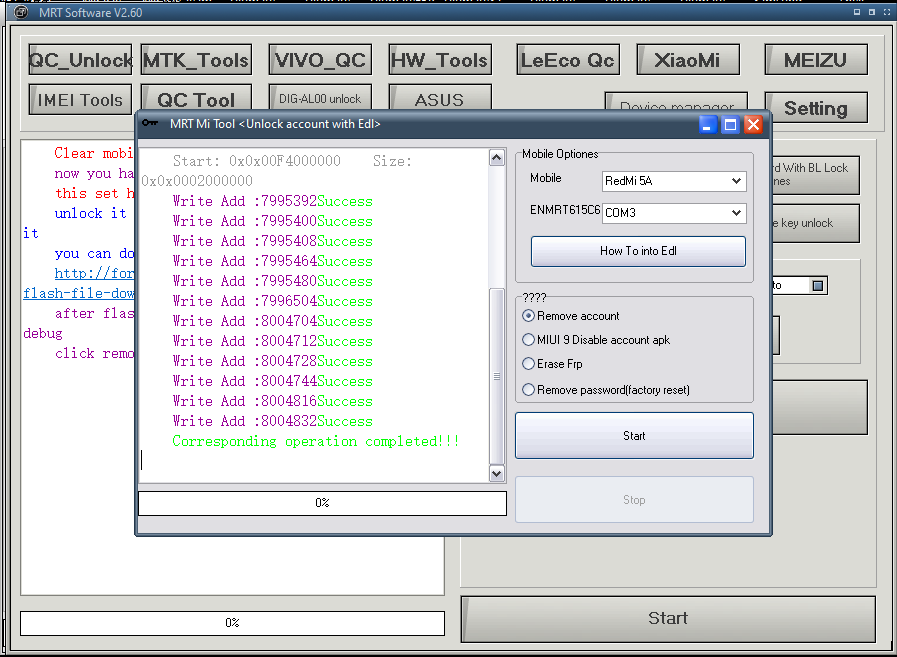Open the MTK_Tools tab
The image size is (897, 657).
click(196, 60)
